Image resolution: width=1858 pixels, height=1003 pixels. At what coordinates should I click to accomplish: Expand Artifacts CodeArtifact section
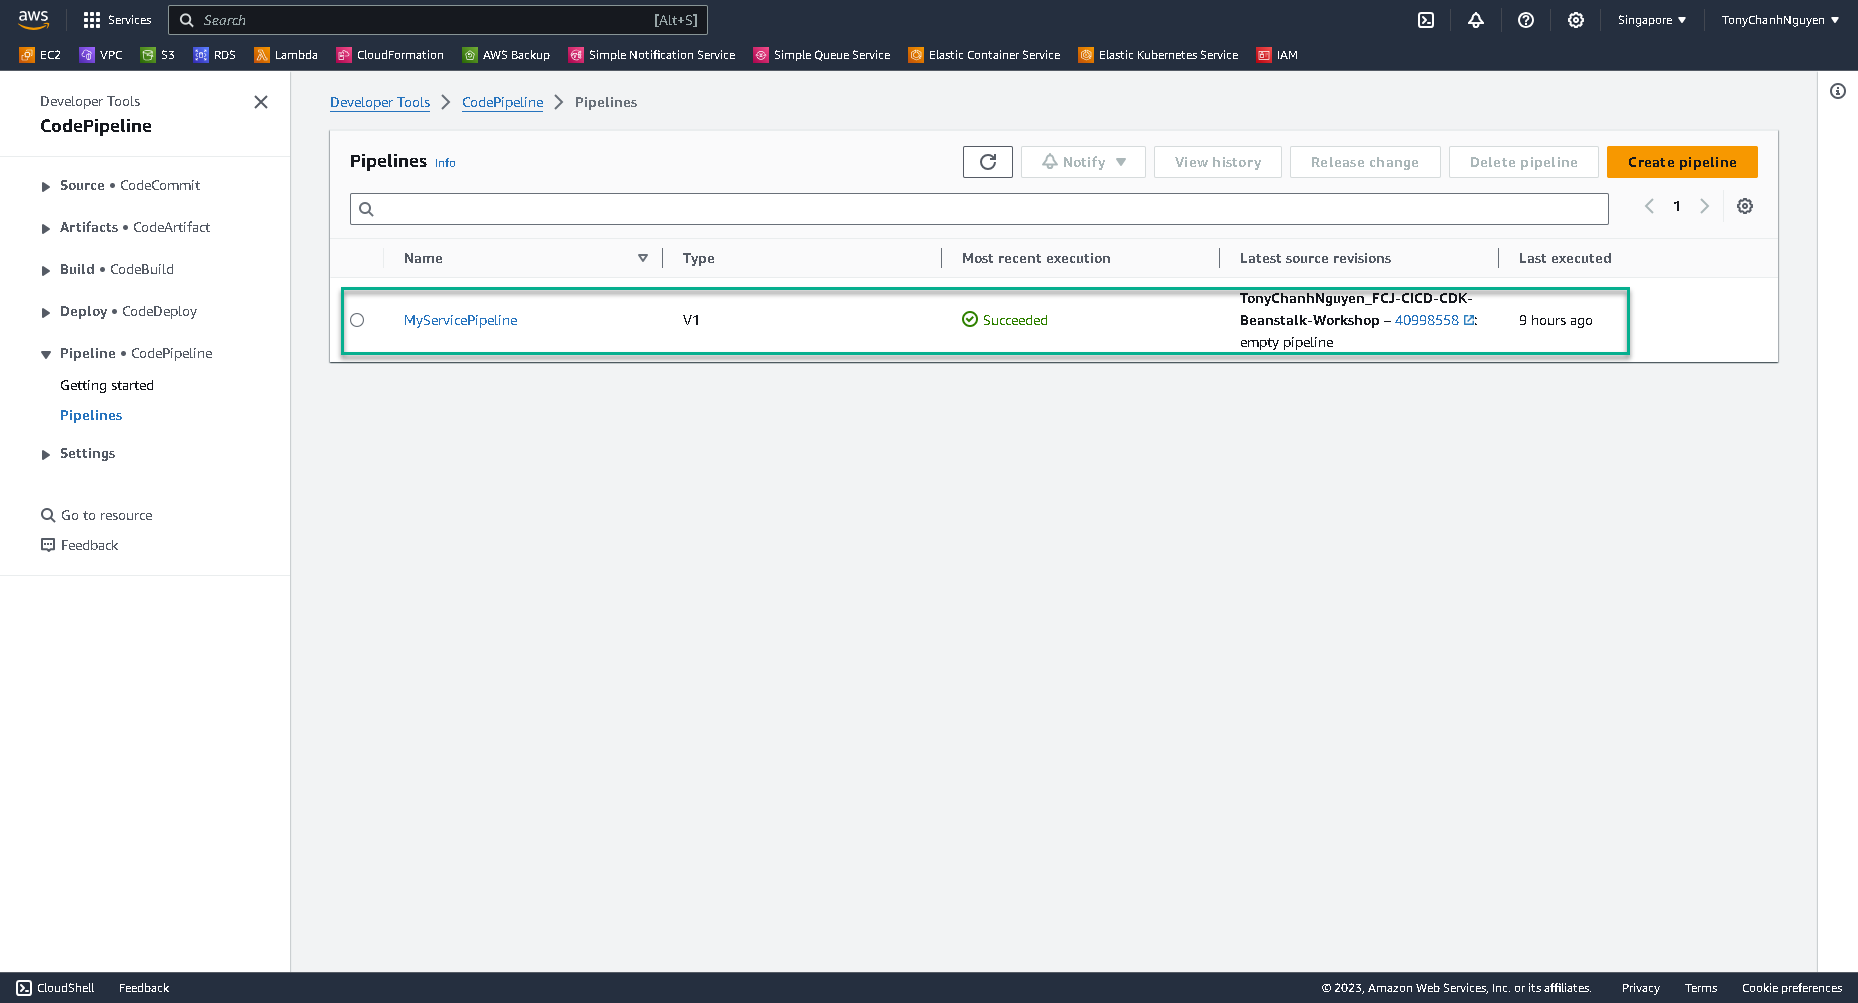tap(46, 228)
